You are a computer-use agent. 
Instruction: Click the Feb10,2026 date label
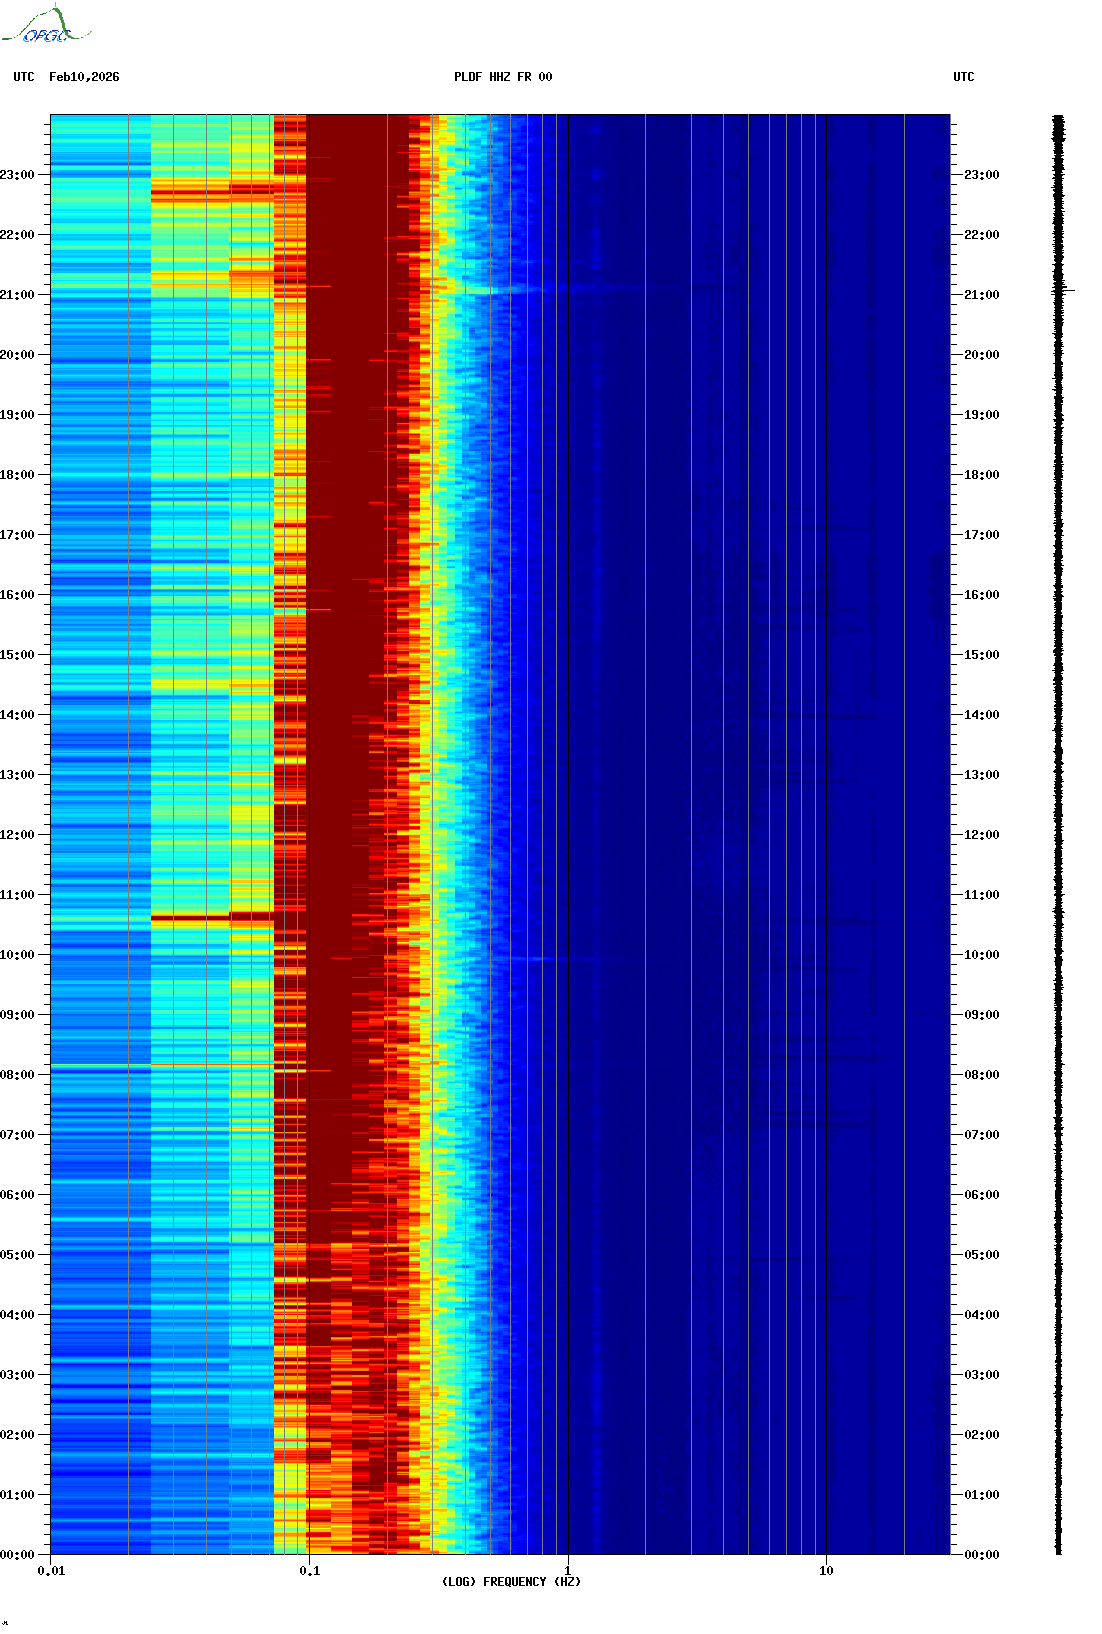tap(84, 77)
